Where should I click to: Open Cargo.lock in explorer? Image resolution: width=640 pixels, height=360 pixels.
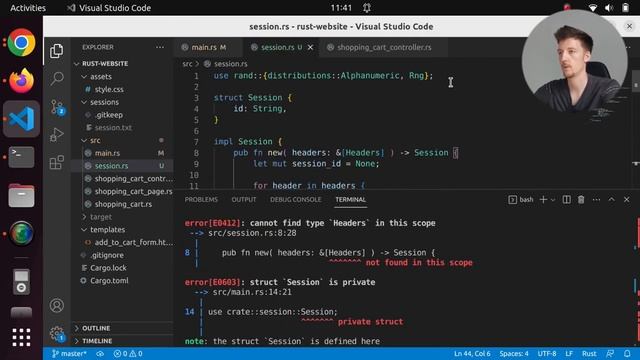(x=122, y=268)
